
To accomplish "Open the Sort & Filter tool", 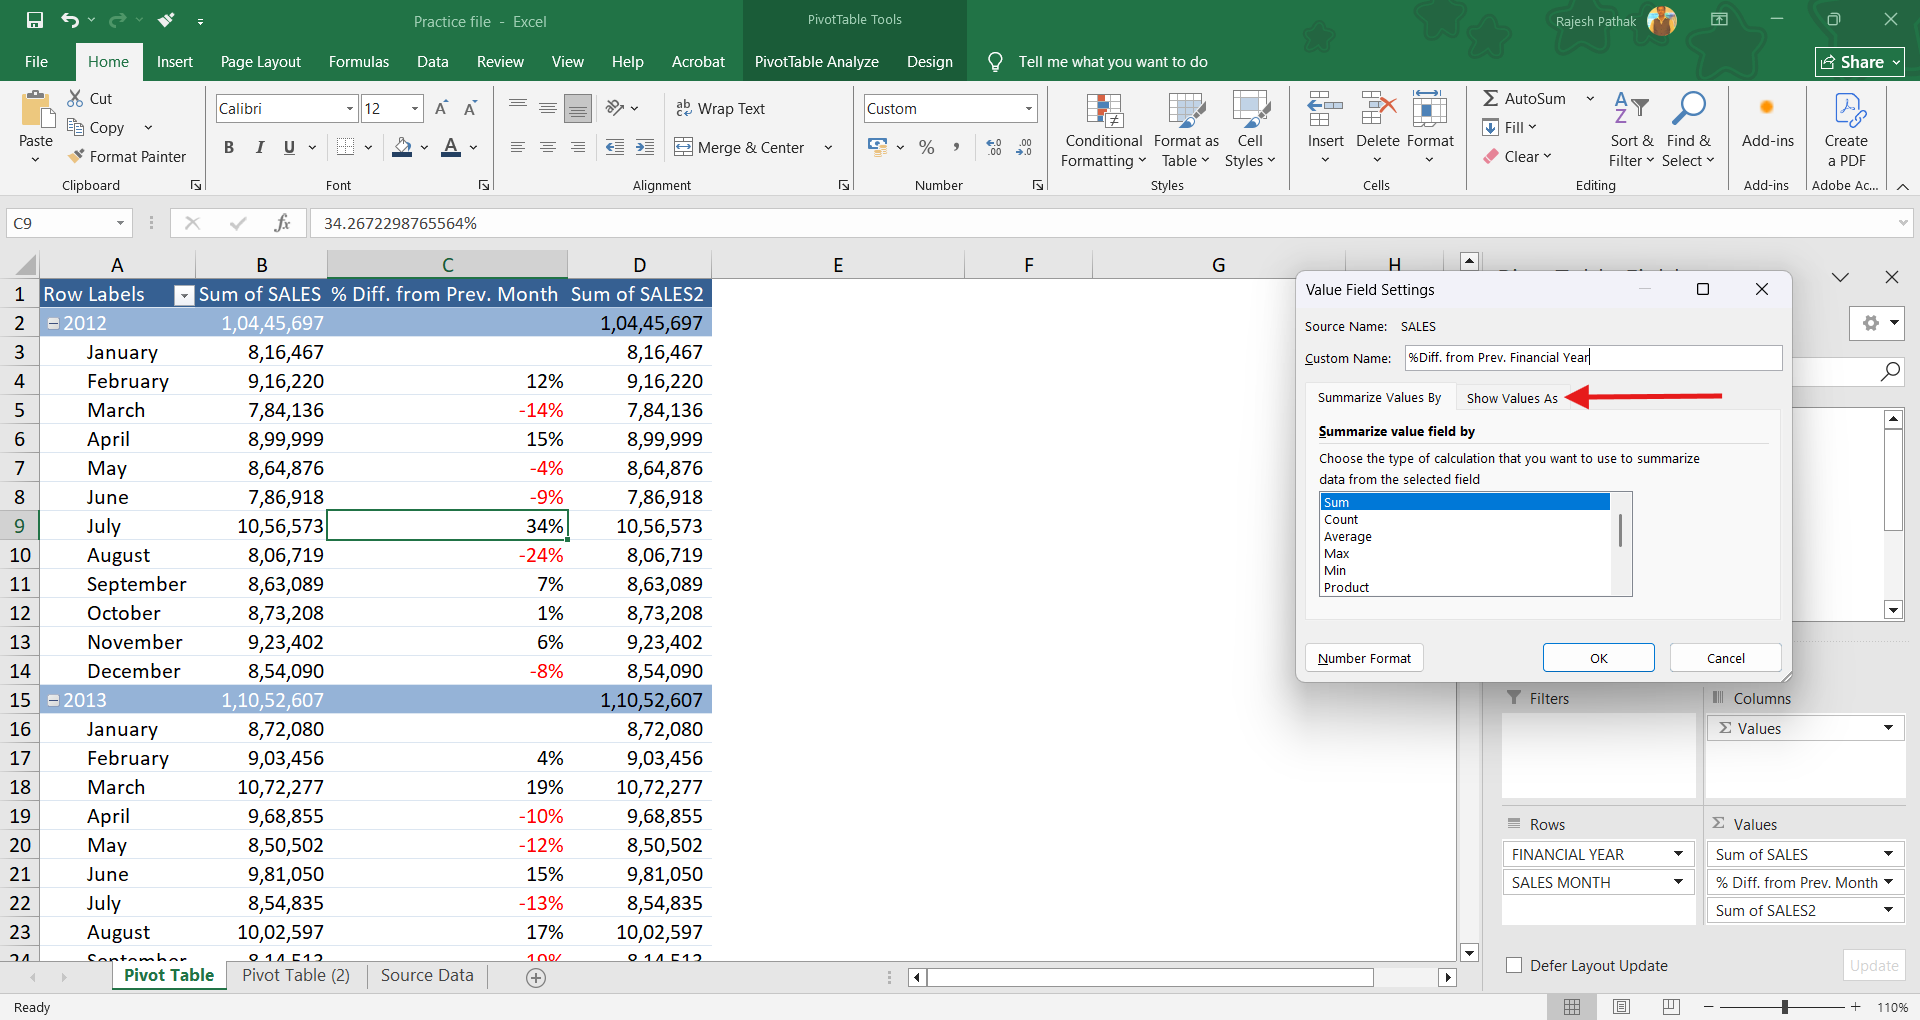I will coord(1631,130).
